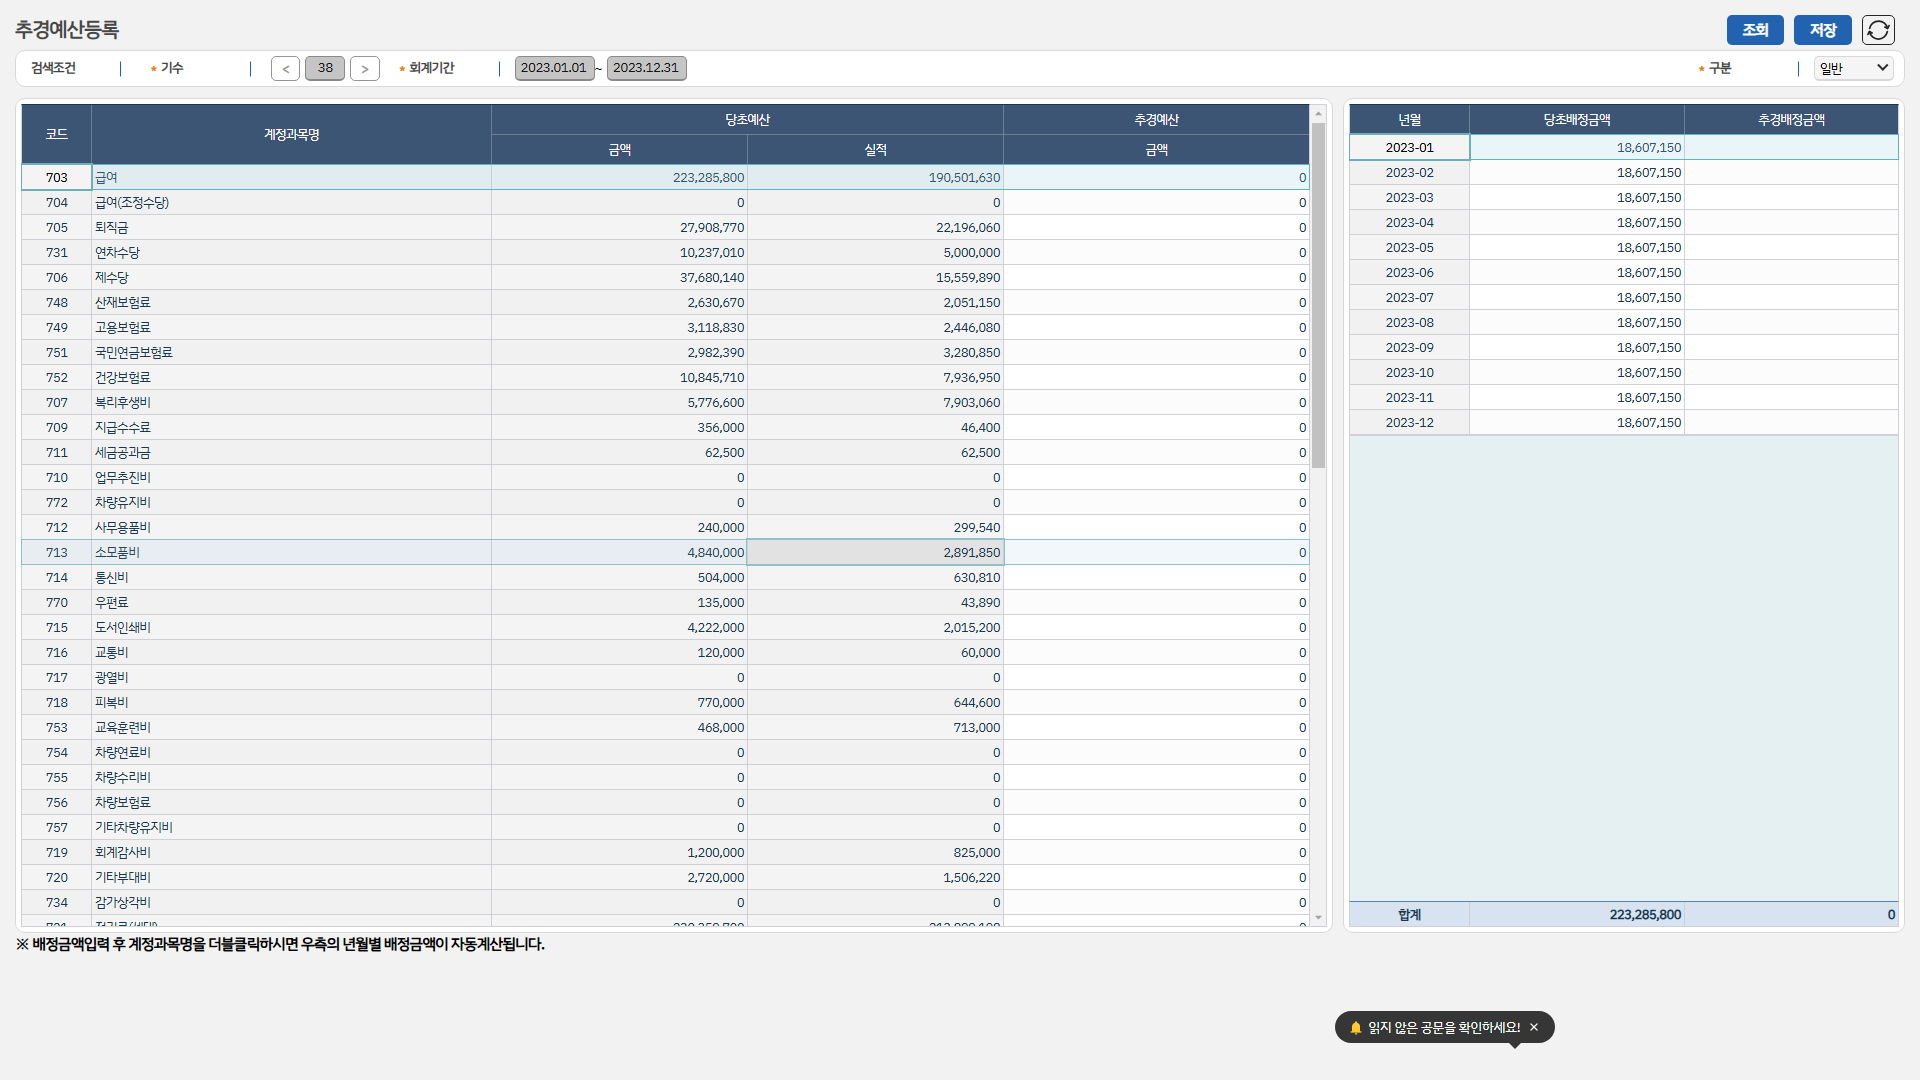Screen dimensions: 1920x1080
Task: Click the bell notification icon
Action: [x=1356, y=1027]
